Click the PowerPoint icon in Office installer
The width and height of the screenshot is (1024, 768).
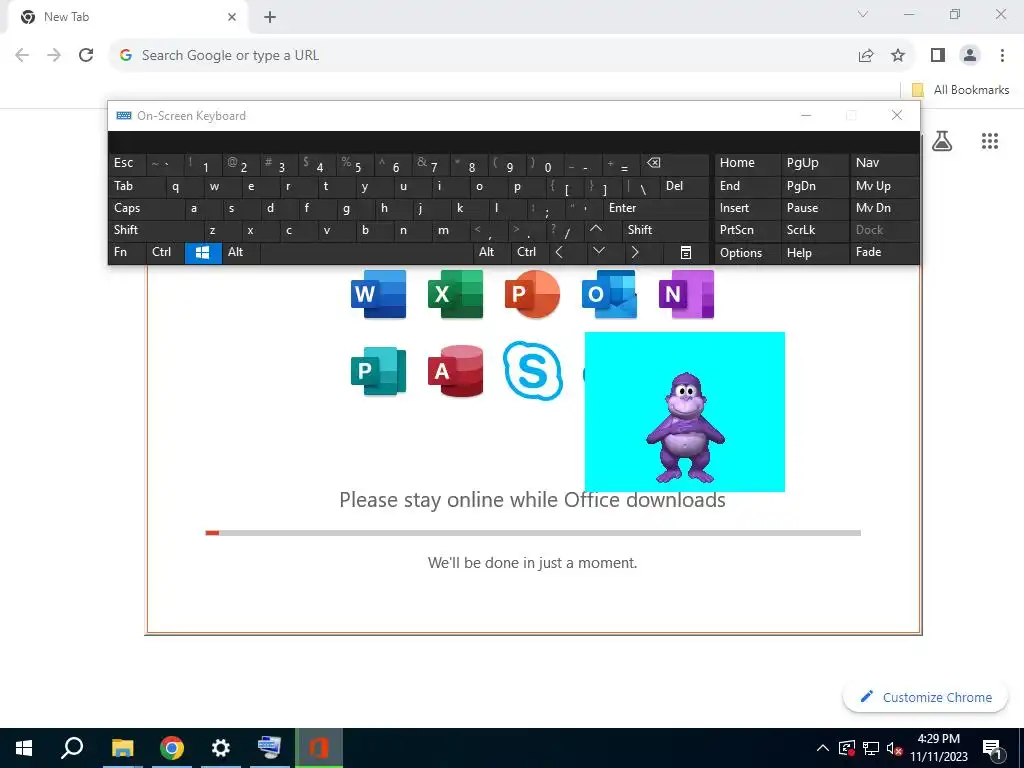532,294
